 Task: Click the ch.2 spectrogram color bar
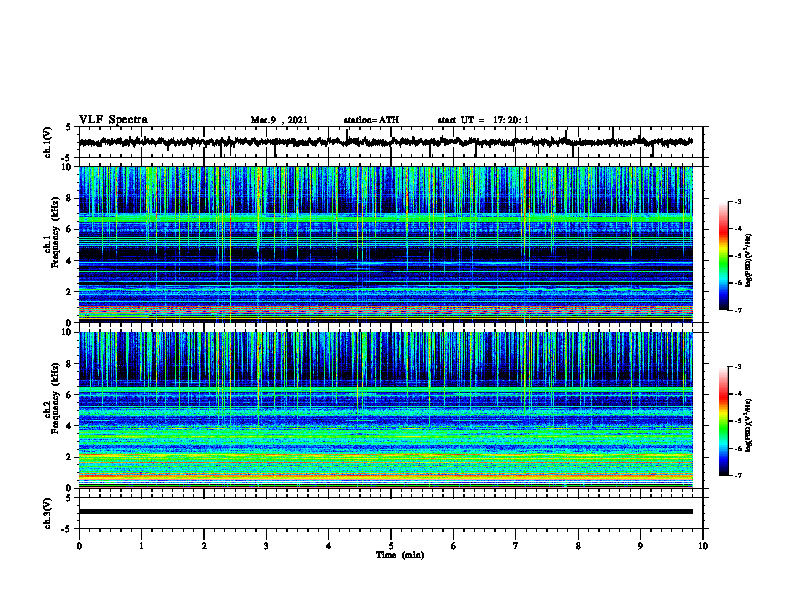pyautogui.click(x=723, y=421)
